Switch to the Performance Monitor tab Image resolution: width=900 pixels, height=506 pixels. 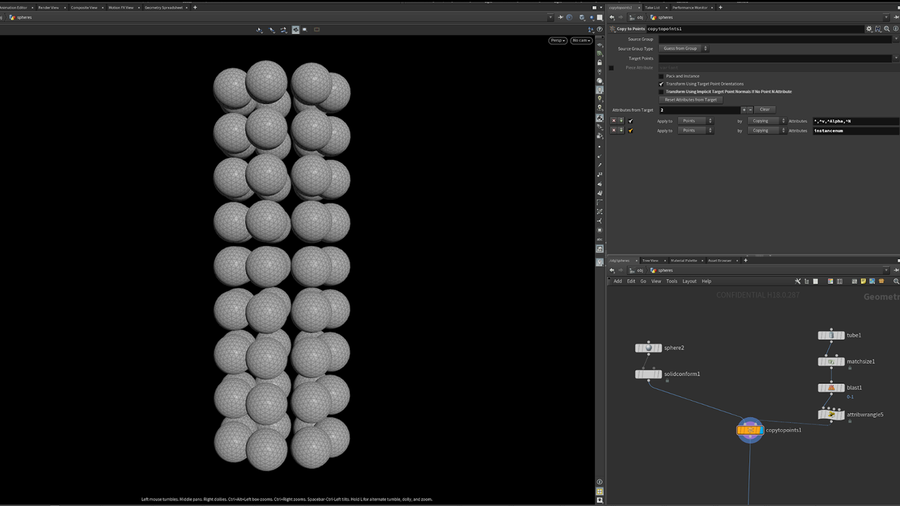point(690,7)
